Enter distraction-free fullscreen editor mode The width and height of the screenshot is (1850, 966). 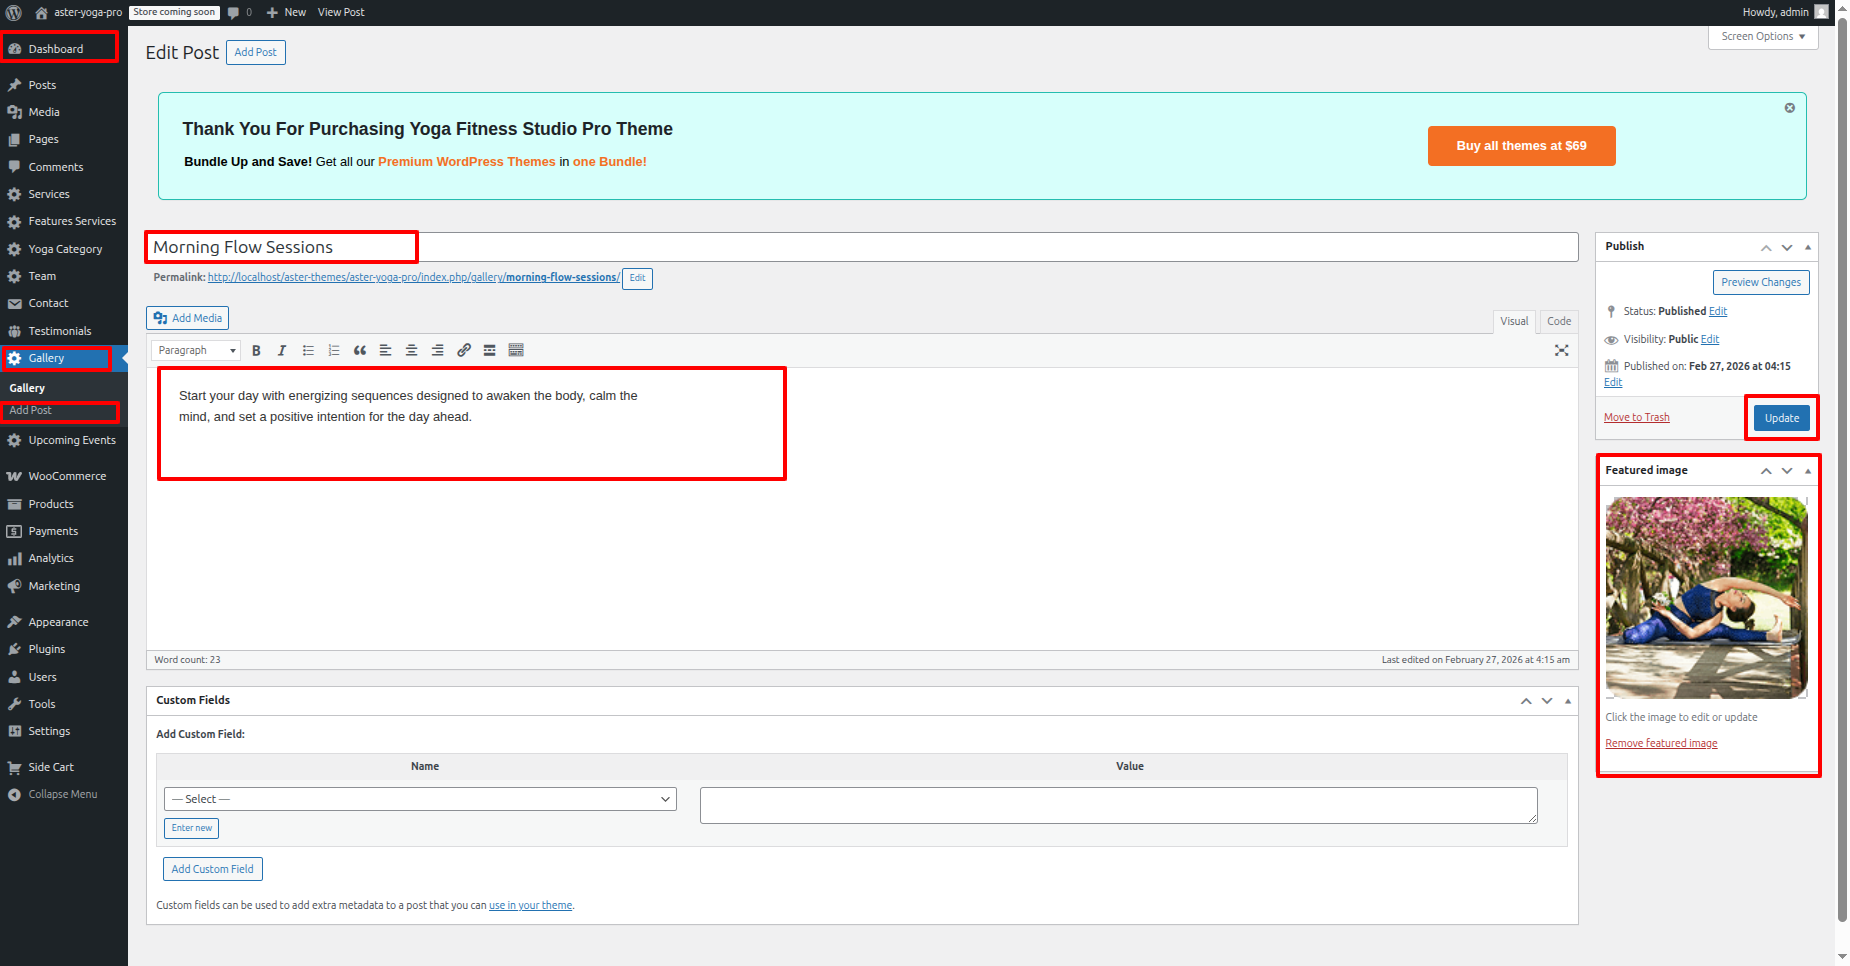pyautogui.click(x=1561, y=351)
